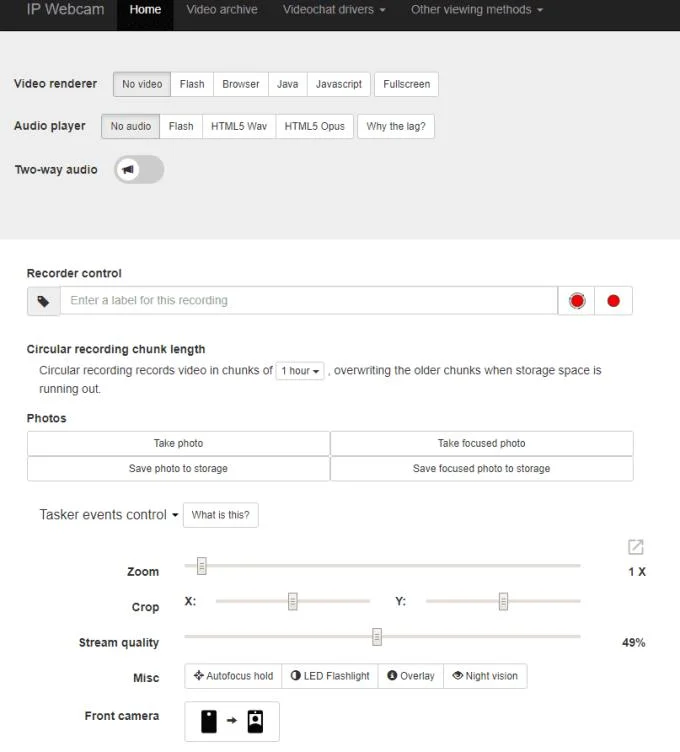680x752 pixels.
Task: Click What is this? button
Action: click(221, 515)
